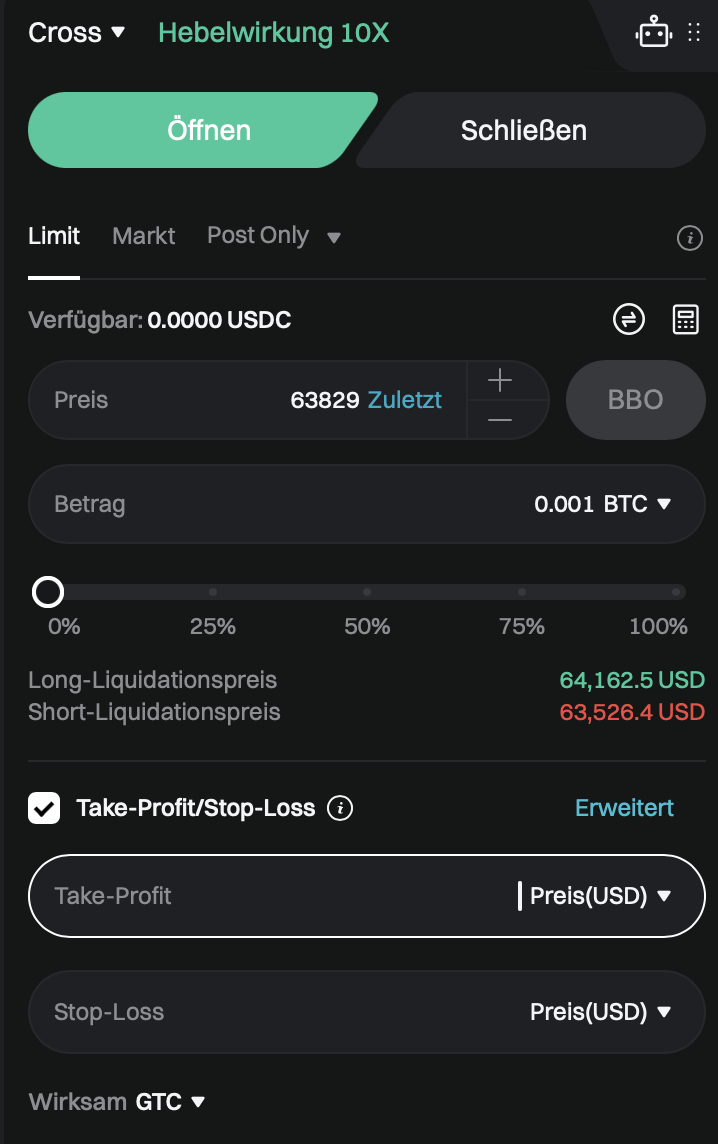
Task: Set the amount slider to 50%
Action: pyautogui.click(x=367, y=592)
